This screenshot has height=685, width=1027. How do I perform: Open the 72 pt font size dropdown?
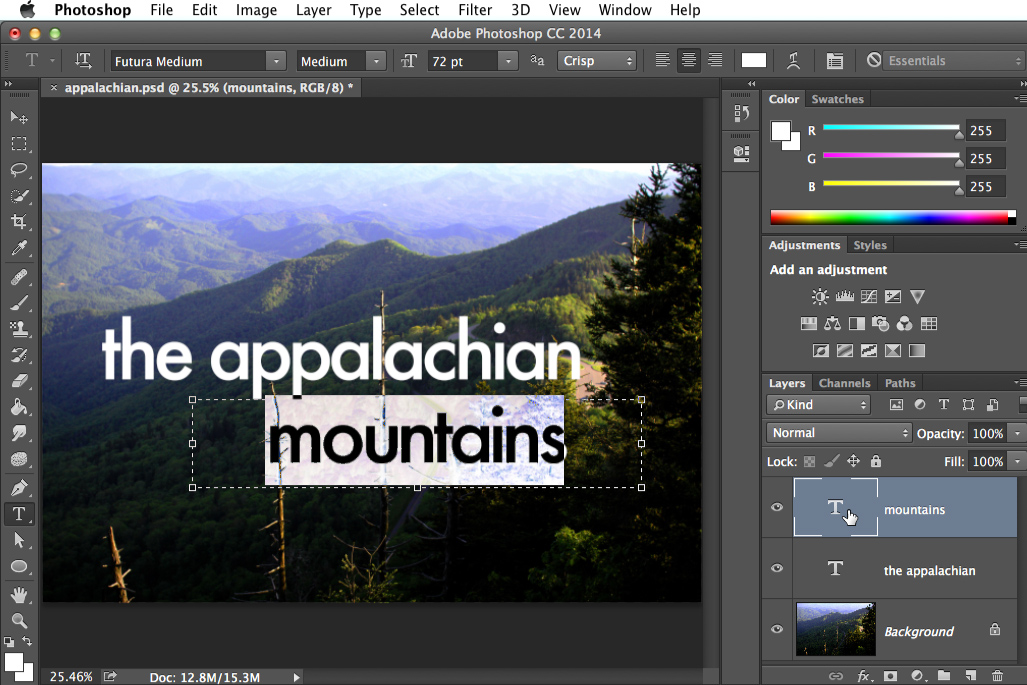508,61
